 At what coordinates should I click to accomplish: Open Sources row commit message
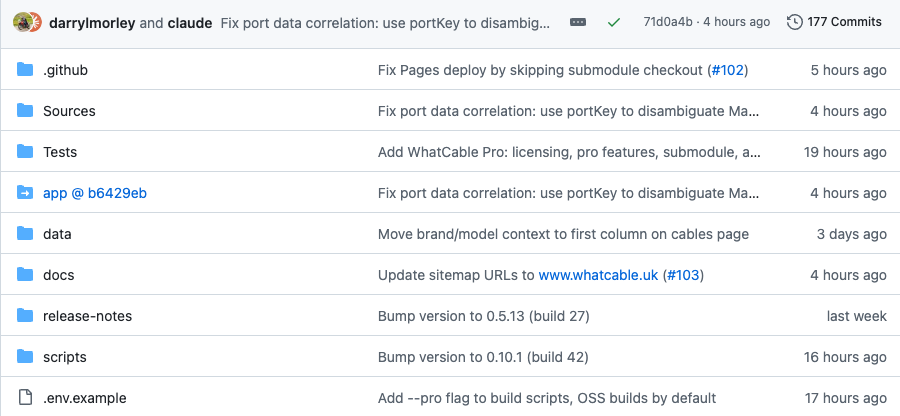[x=568, y=111]
